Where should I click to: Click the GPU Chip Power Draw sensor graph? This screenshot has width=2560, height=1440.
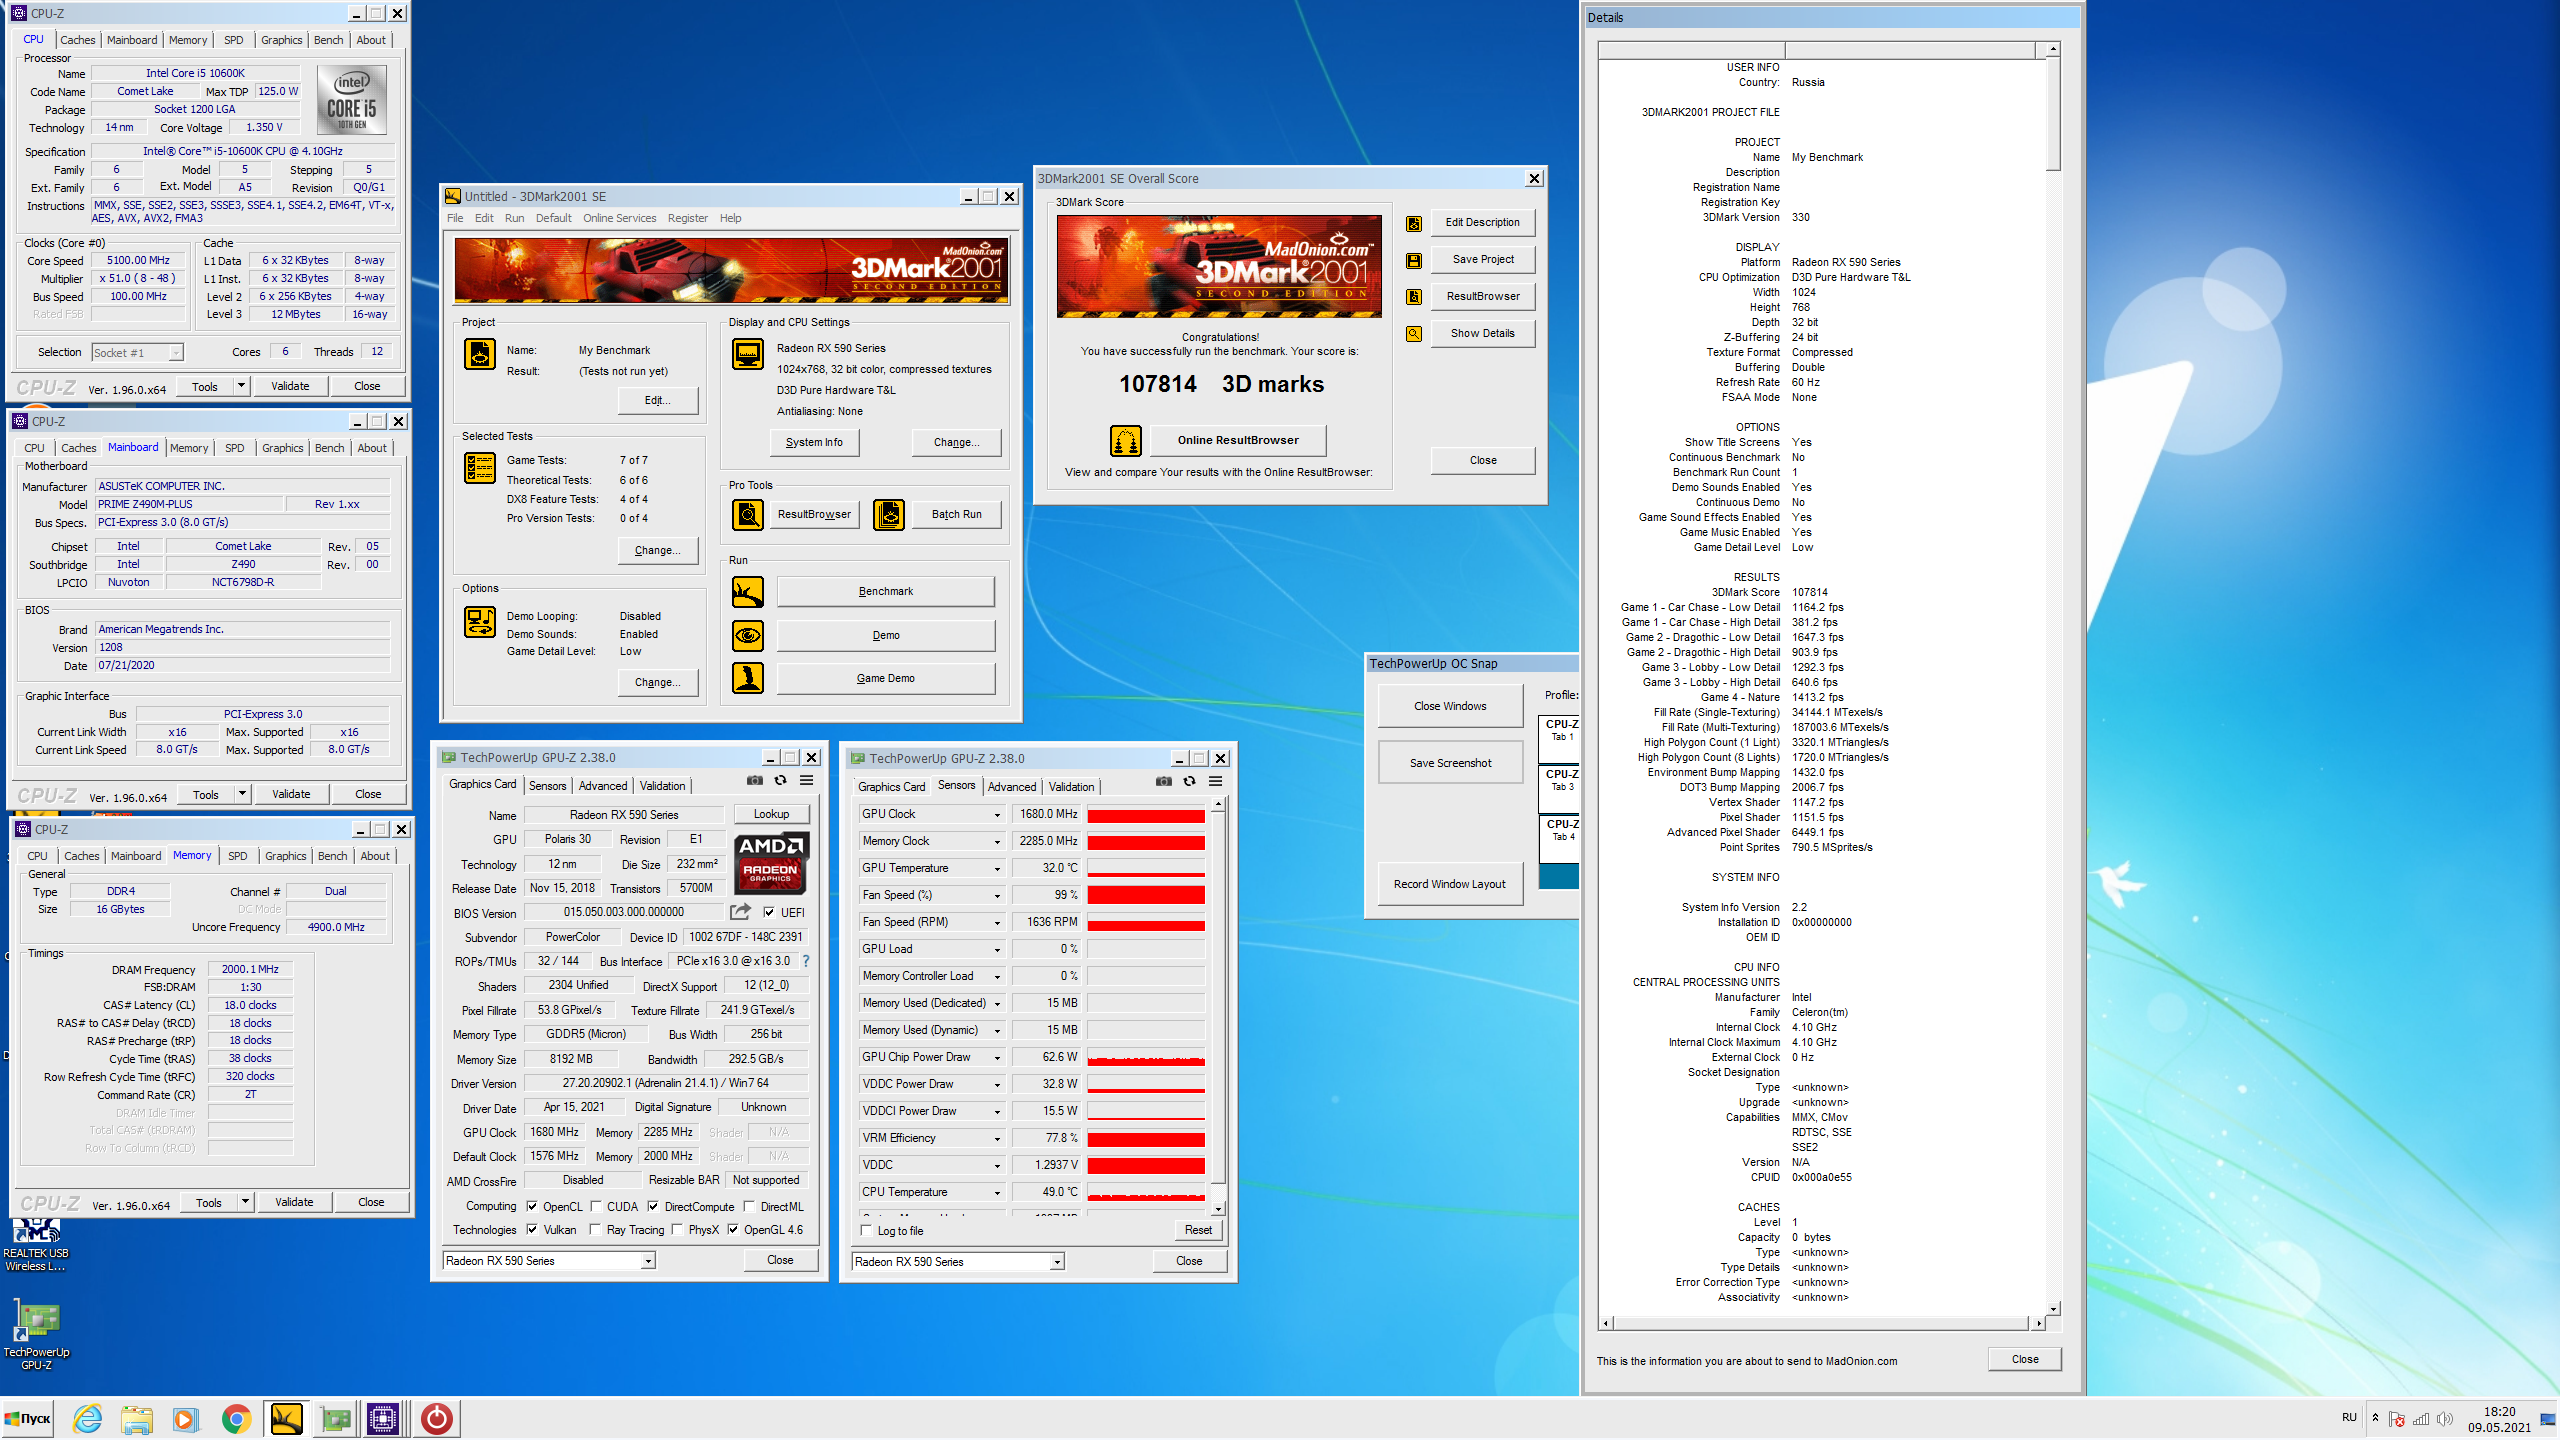coord(1146,1057)
